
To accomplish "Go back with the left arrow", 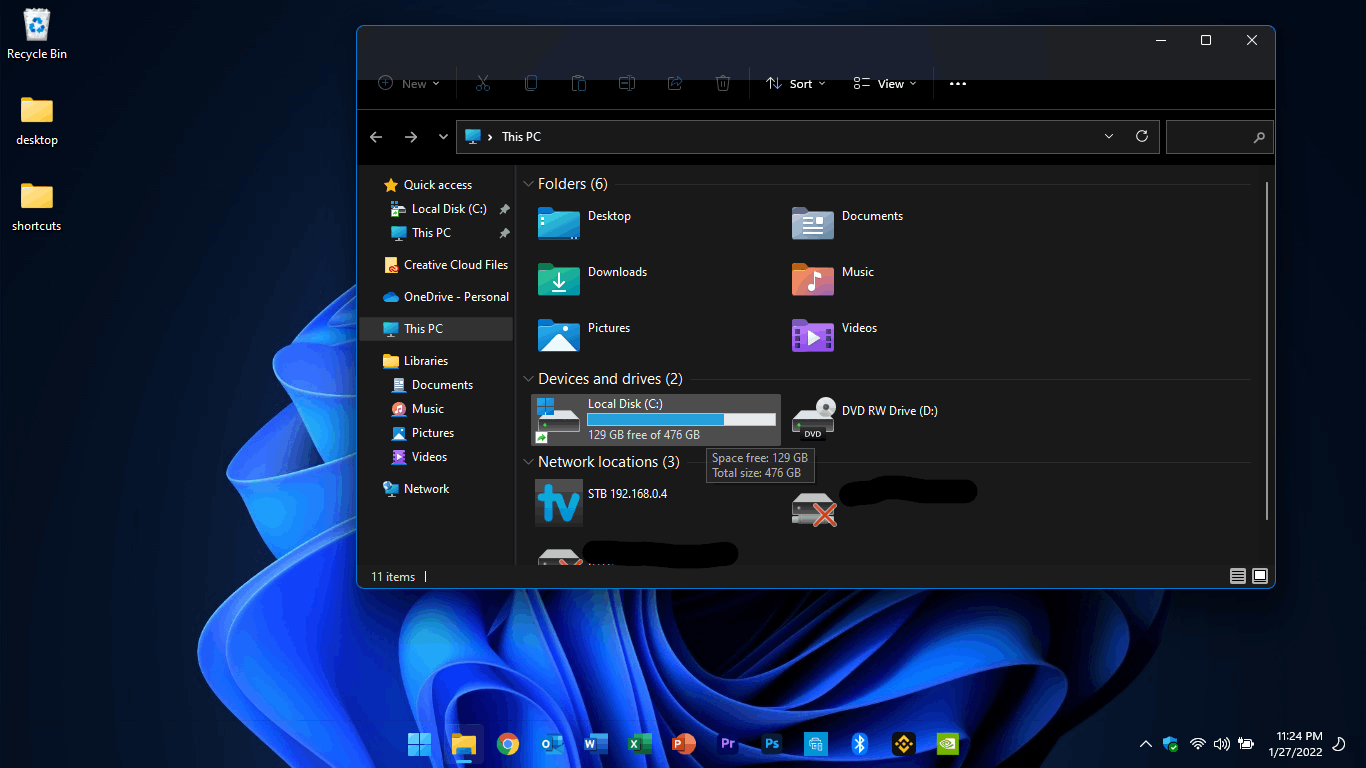I will tap(376, 137).
